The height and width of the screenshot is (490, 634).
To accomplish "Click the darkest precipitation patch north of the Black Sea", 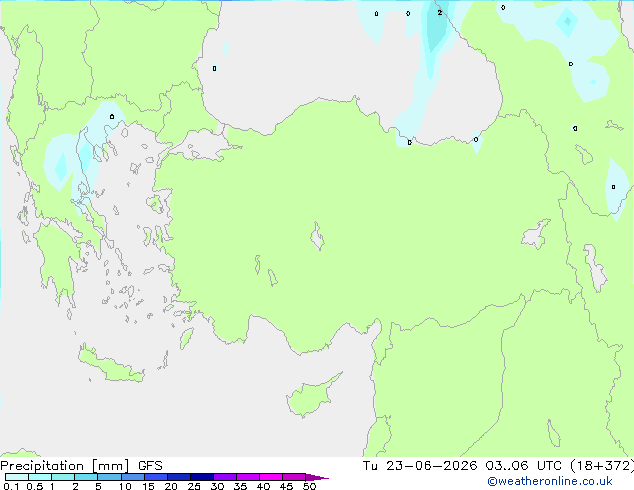I will click(x=436, y=26).
